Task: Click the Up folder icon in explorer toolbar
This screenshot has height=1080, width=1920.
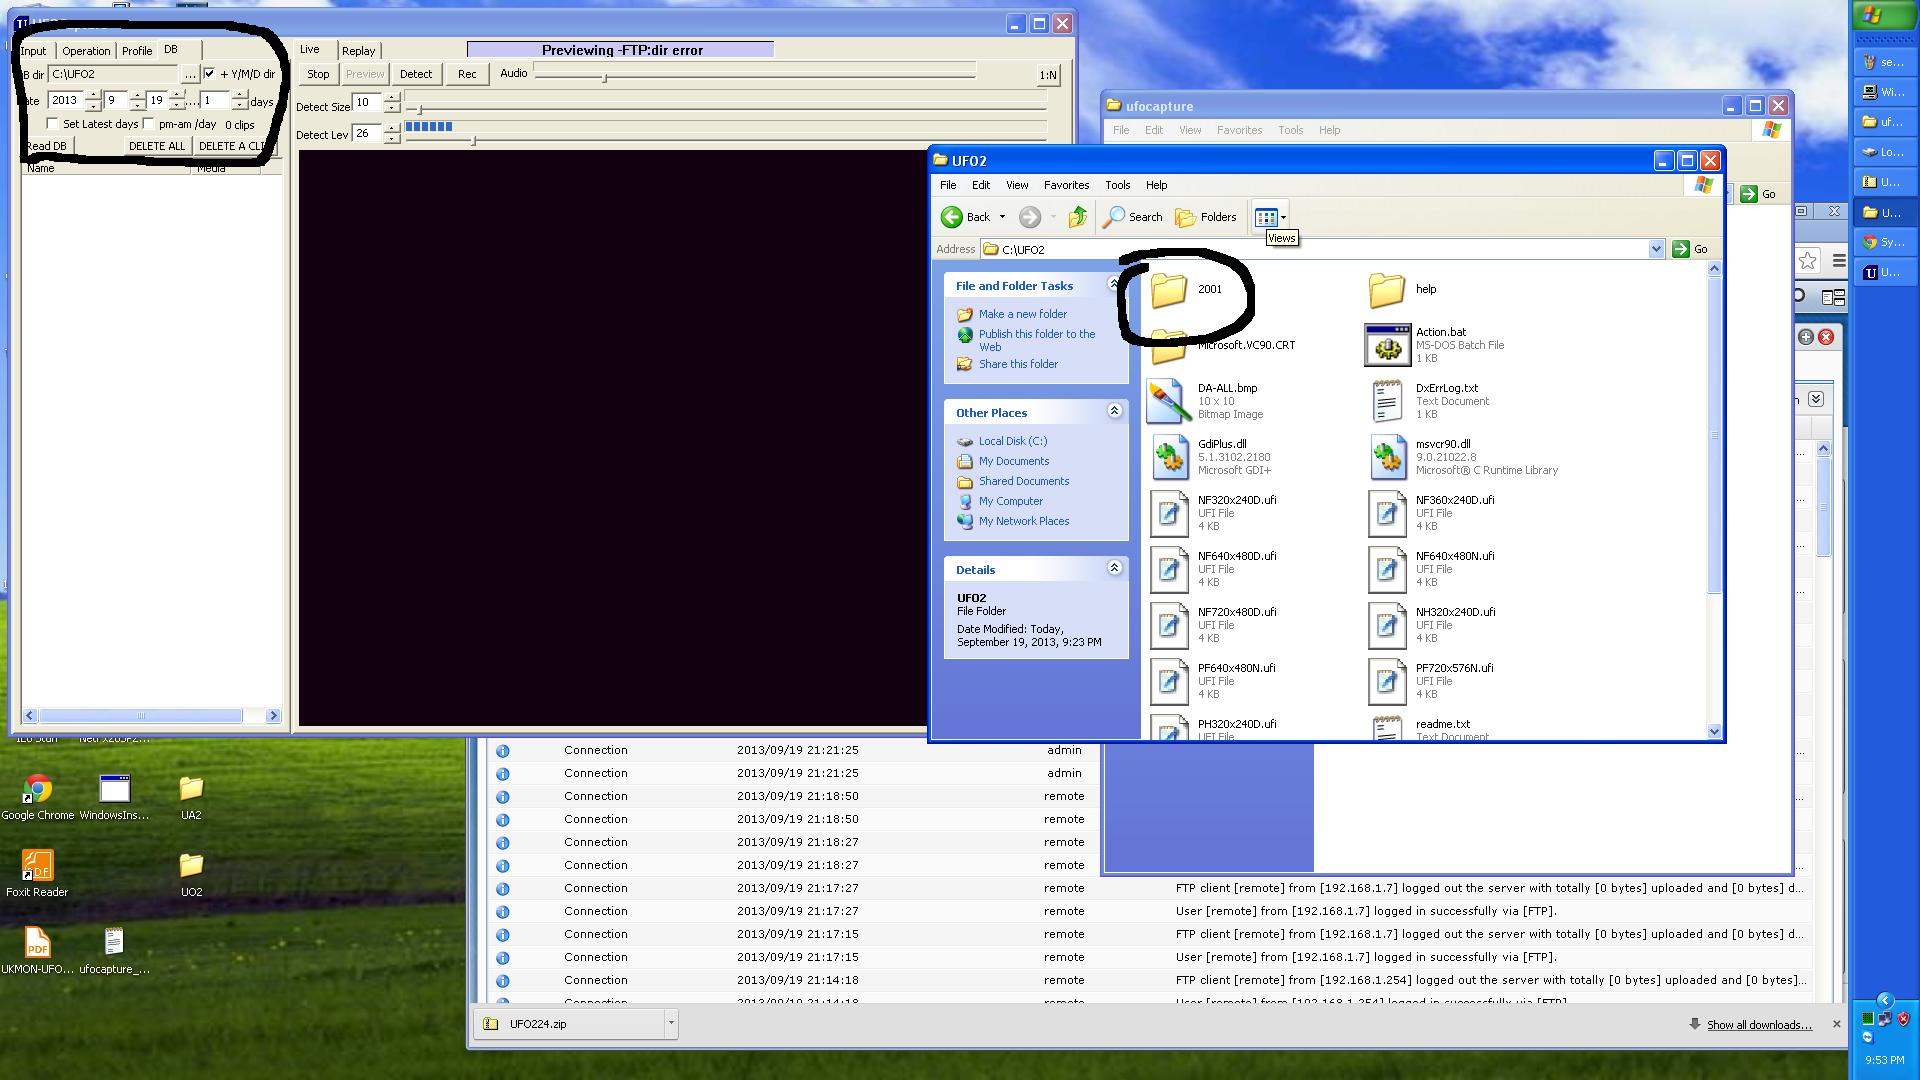Action: tap(1077, 217)
